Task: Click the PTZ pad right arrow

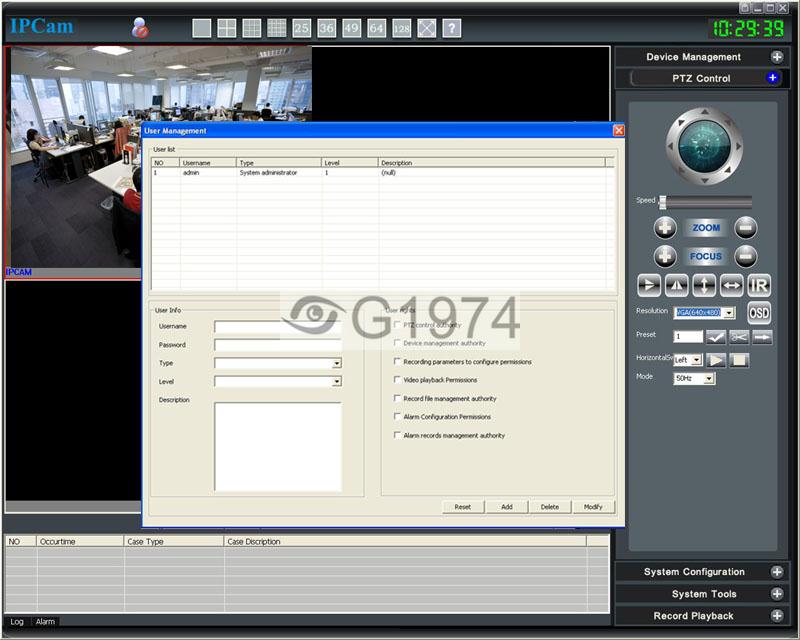Action: (738, 146)
